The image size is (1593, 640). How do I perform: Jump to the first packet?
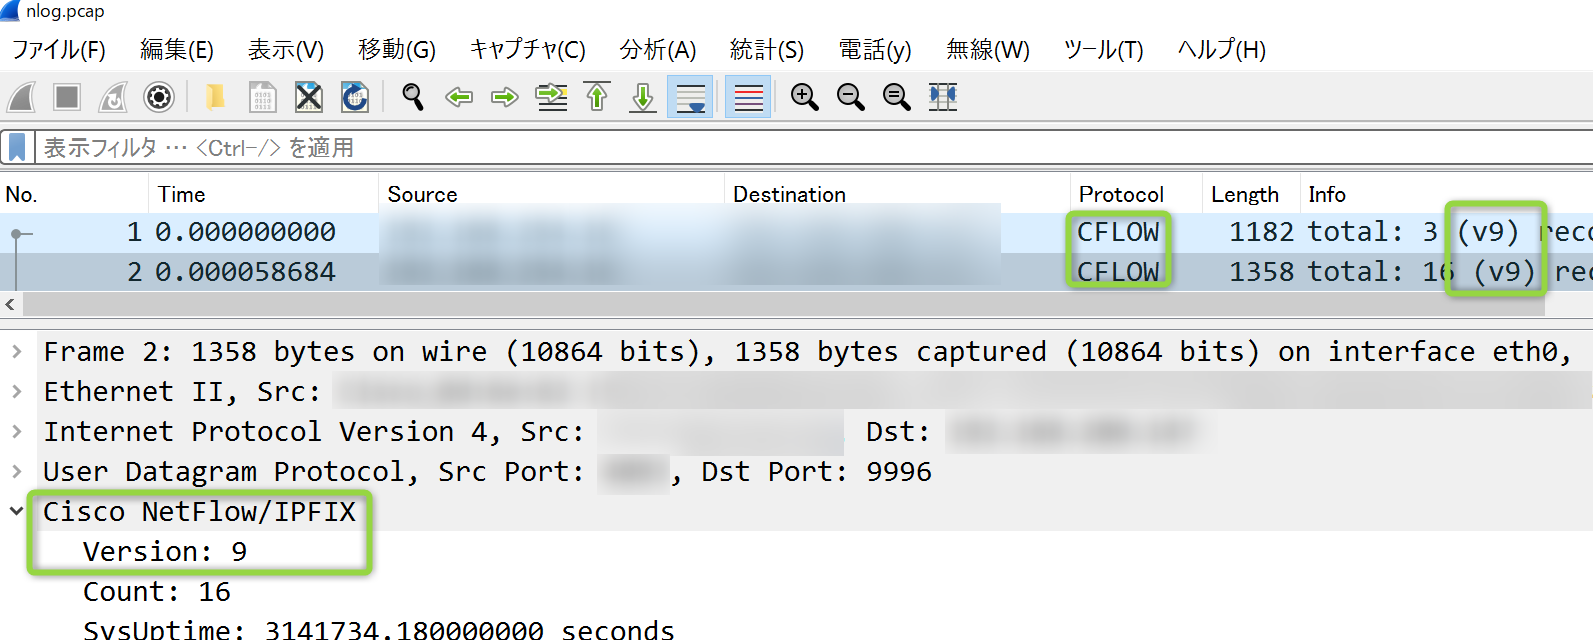[x=597, y=97]
